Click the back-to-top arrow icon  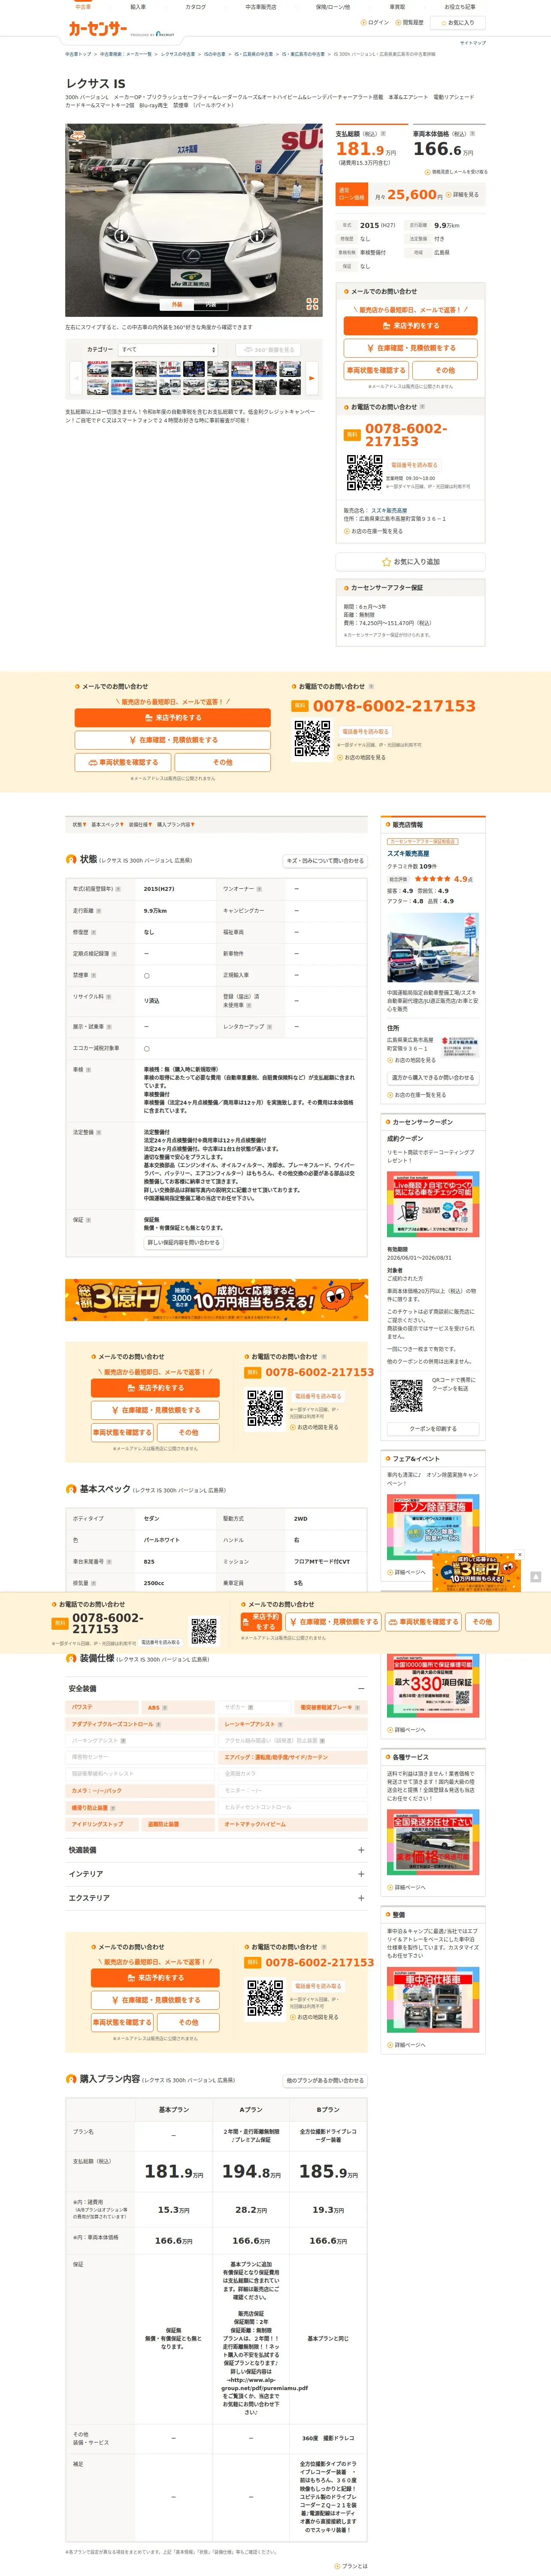click(536, 1577)
